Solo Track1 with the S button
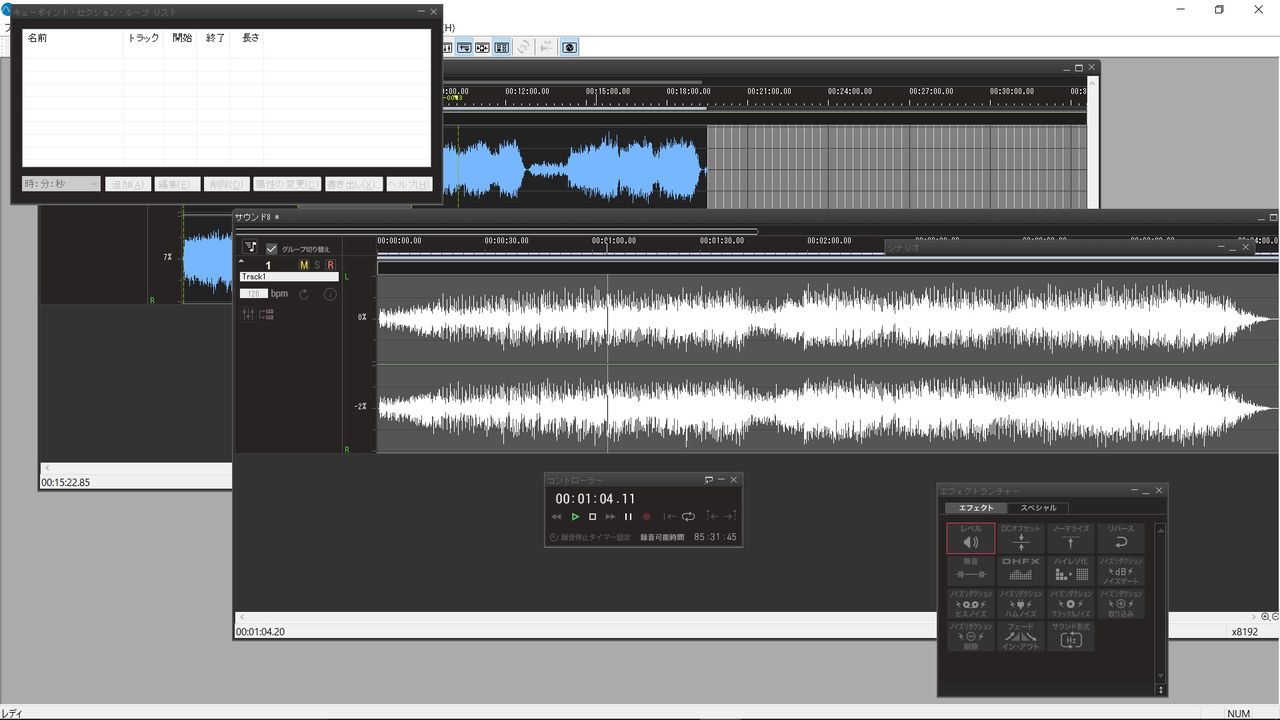The image size is (1280, 720). [317, 265]
